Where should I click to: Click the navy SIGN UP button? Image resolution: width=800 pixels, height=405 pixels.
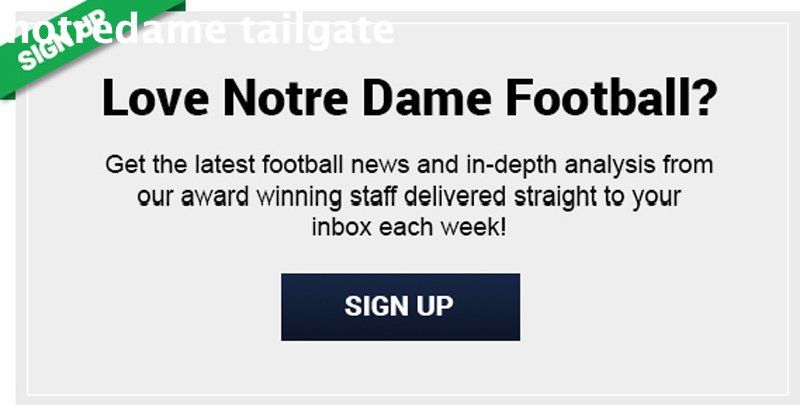(x=400, y=306)
